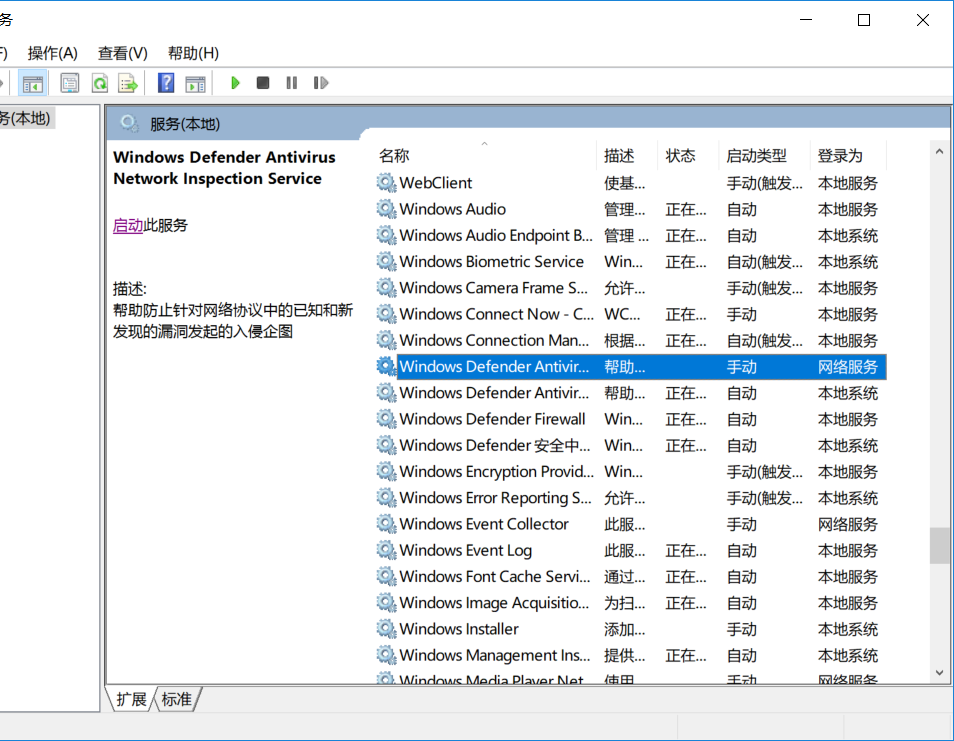Click the Export List toolbar icon
954x741 pixels.
pyautogui.click(x=128, y=83)
